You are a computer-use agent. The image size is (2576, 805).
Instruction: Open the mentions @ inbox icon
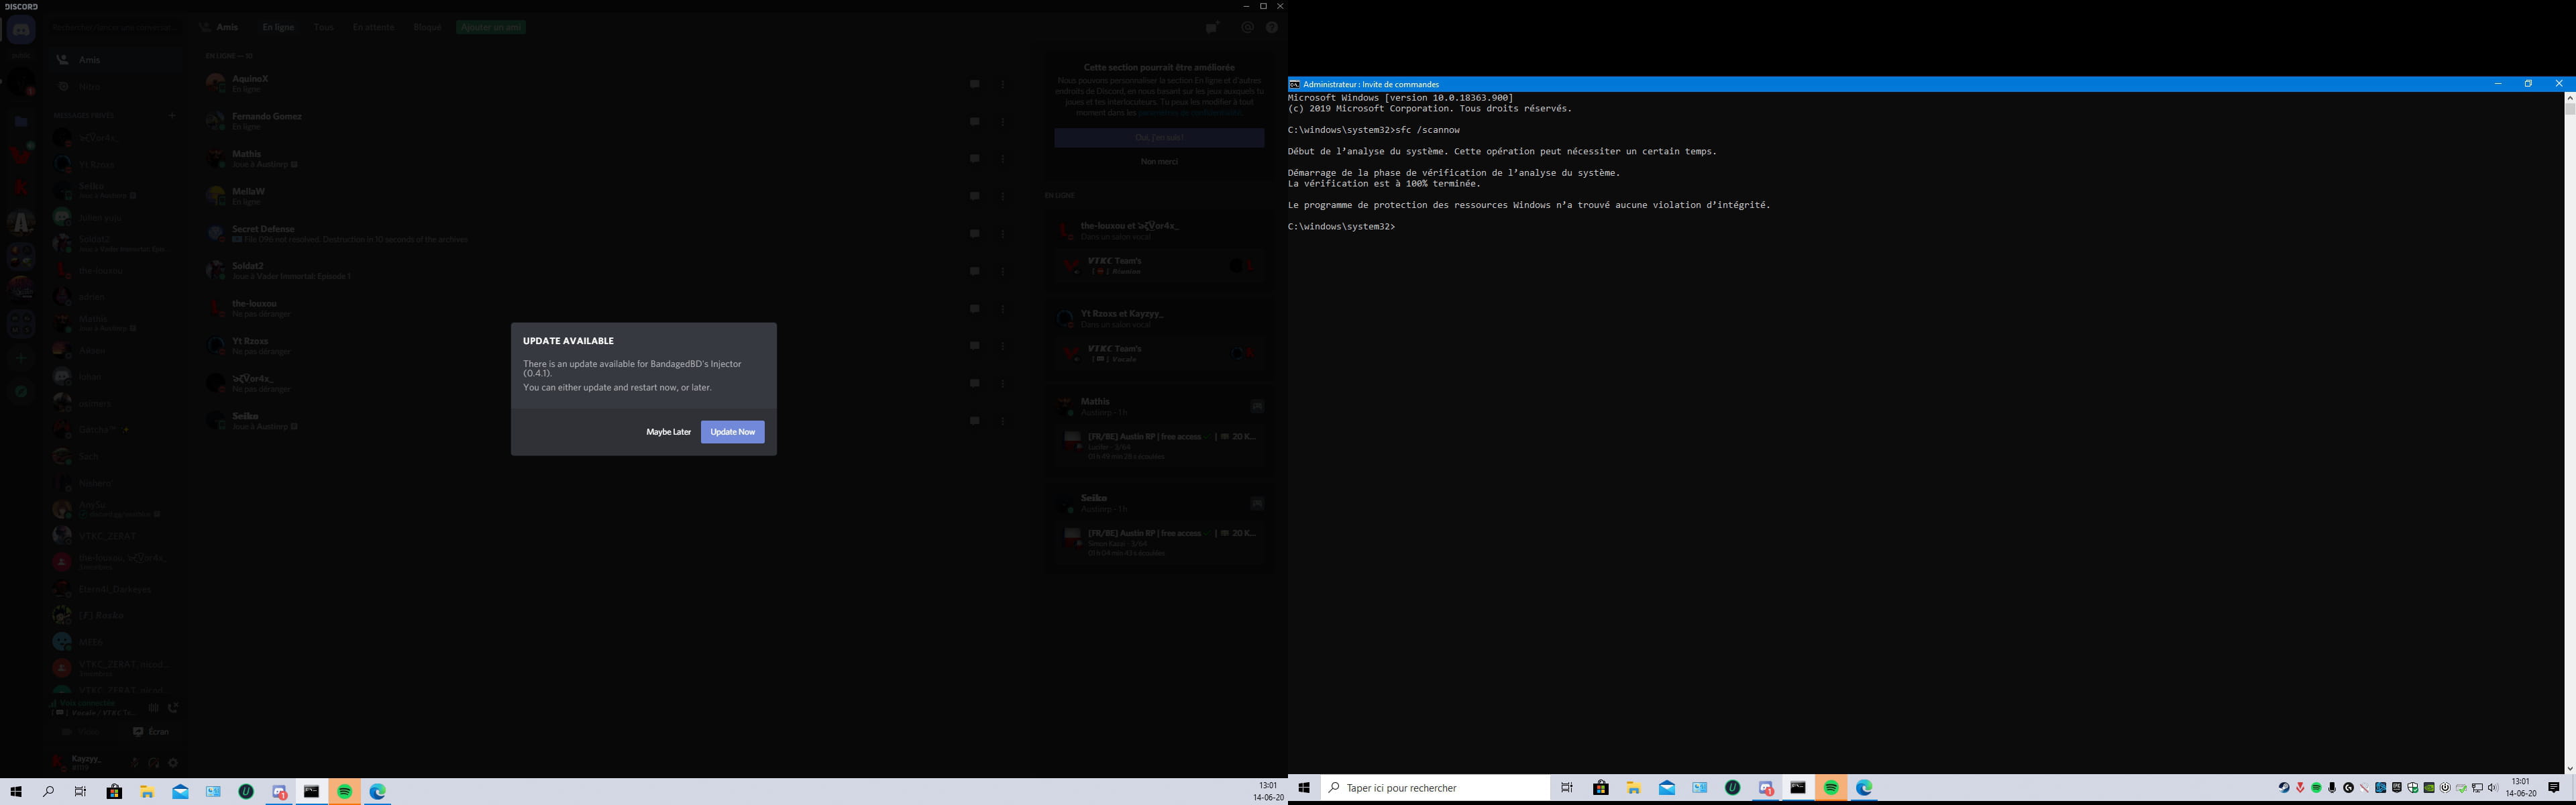pyautogui.click(x=1247, y=28)
